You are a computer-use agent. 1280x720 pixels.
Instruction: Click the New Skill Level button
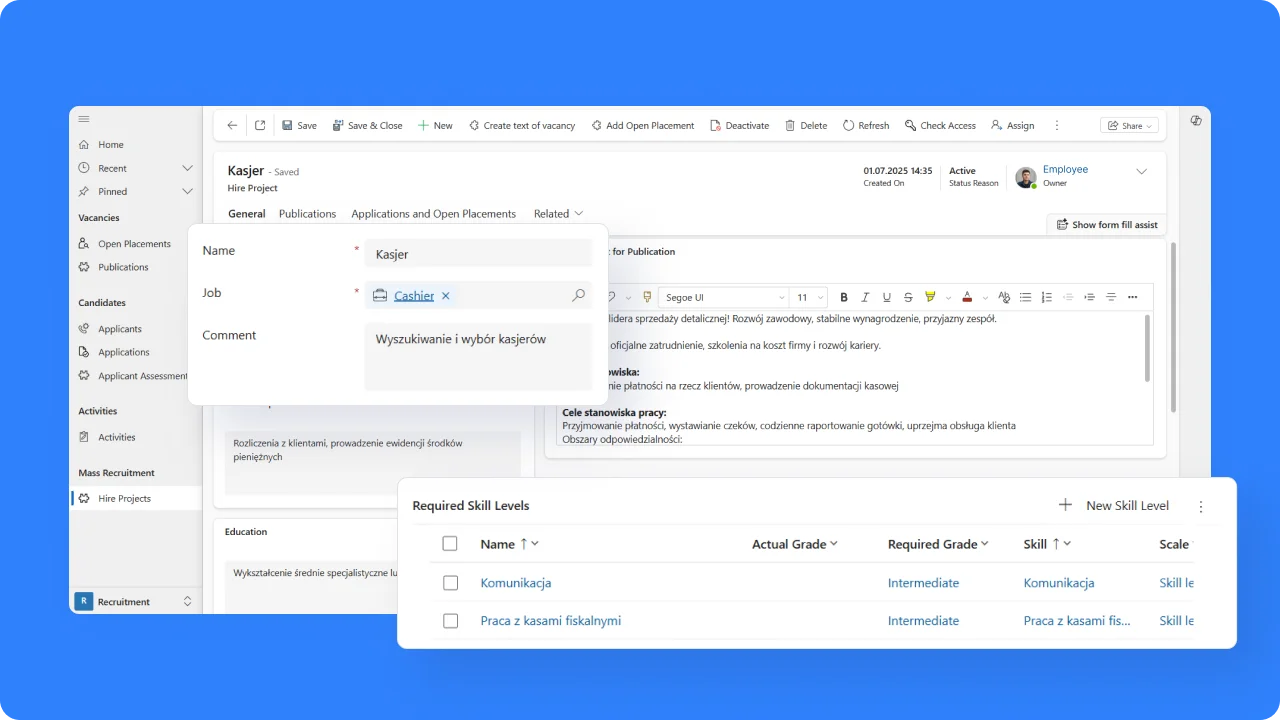coord(1114,506)
